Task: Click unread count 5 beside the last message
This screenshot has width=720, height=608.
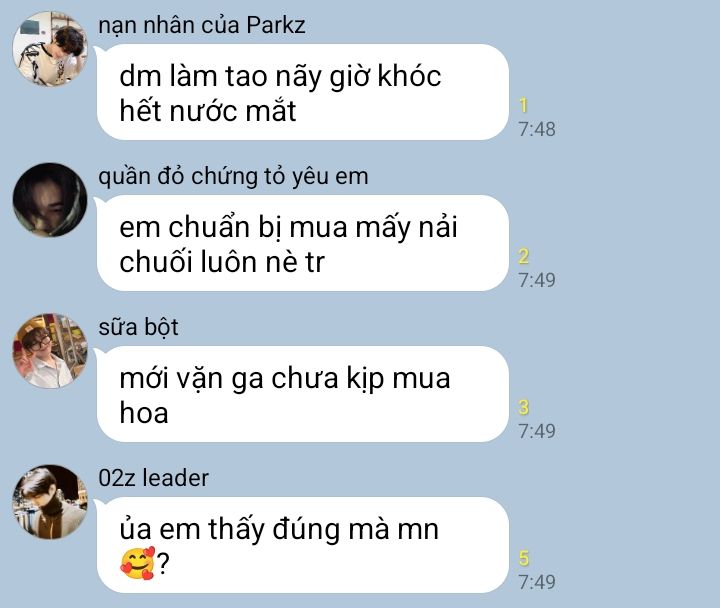Action: [523, 559]
